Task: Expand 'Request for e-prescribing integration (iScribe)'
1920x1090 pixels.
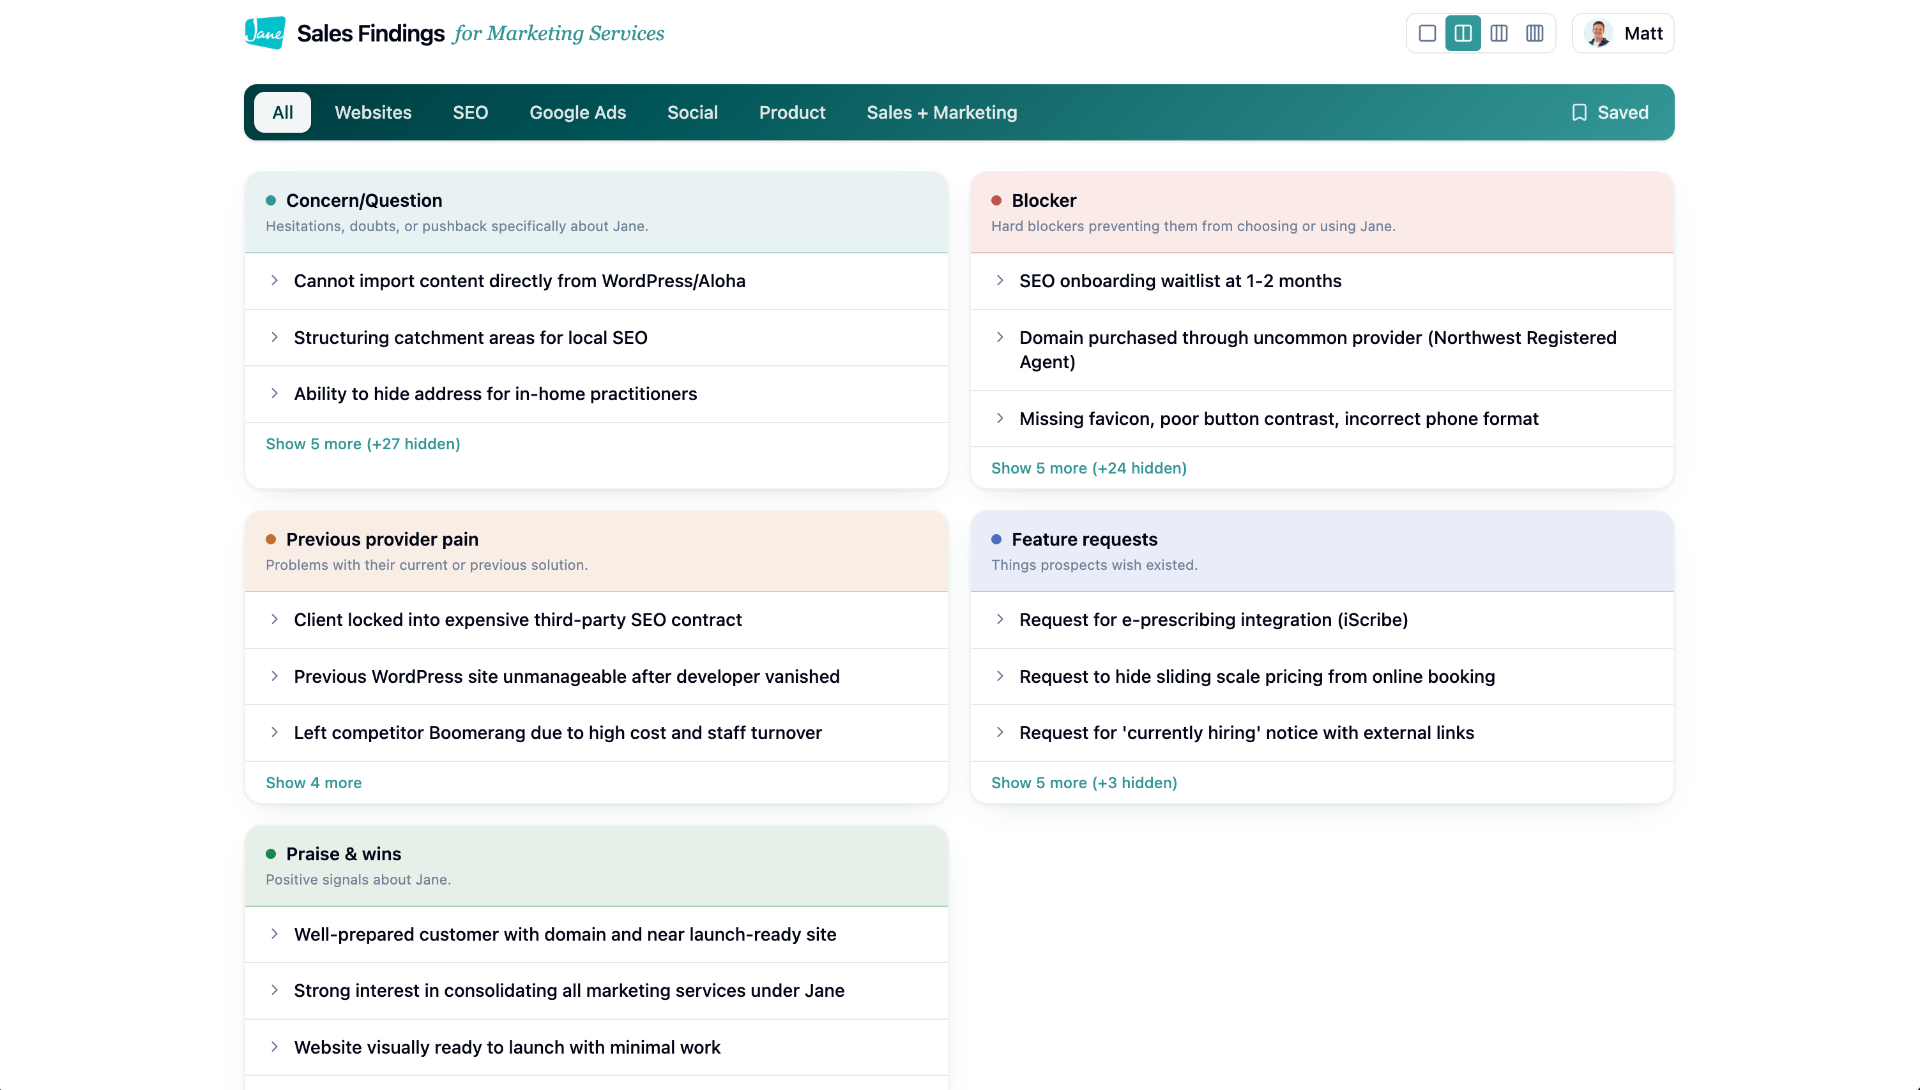Action: click(1321, 620)
